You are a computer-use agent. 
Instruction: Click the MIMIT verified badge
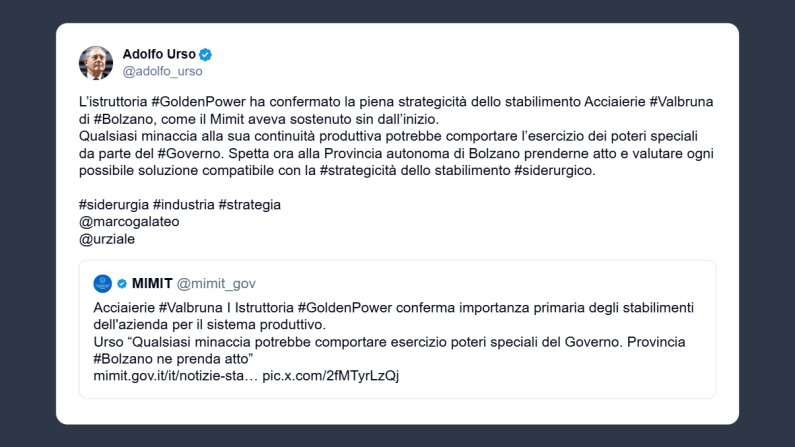click(122, 283)
